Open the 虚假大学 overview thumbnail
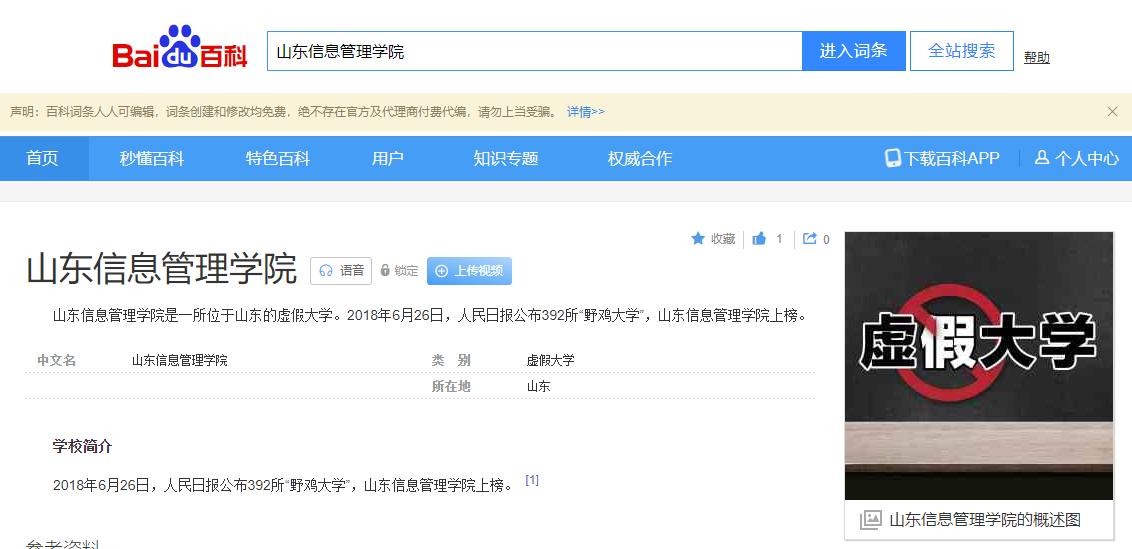This screenshot has width=1132, height=549. pyautogui.click(x=978, y=365)
